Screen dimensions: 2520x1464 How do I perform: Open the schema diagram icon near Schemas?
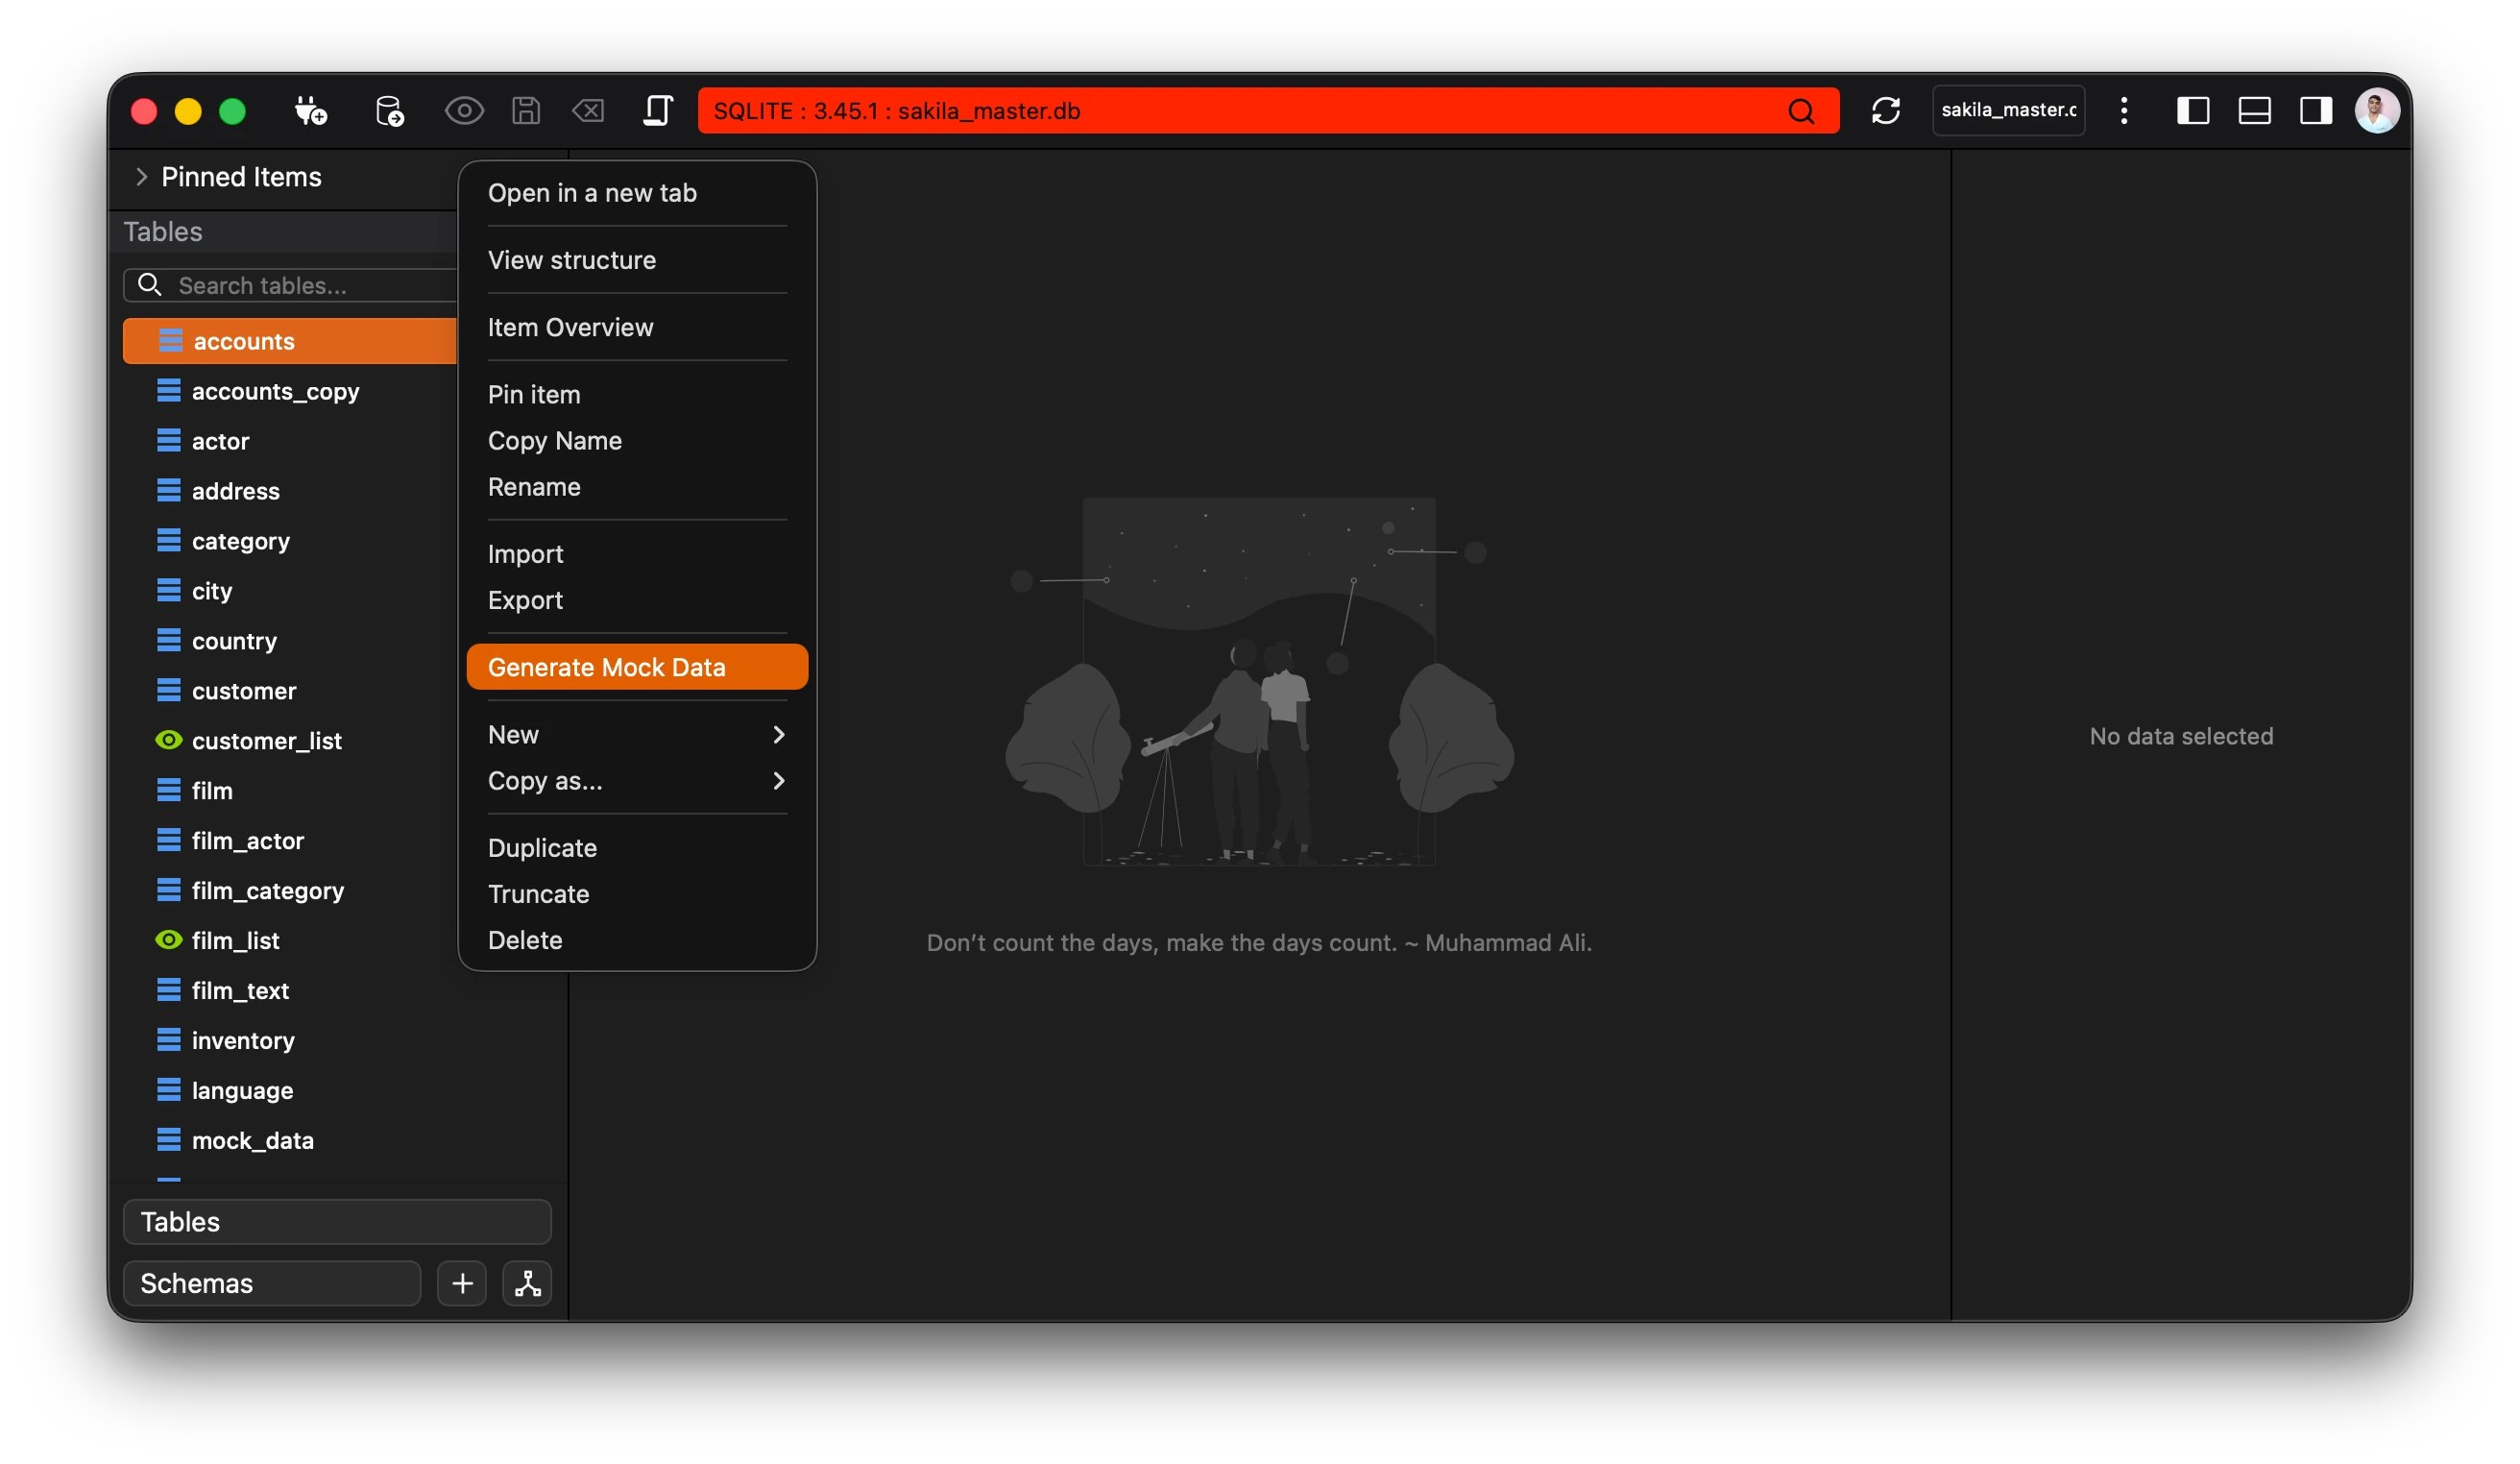528,1283
